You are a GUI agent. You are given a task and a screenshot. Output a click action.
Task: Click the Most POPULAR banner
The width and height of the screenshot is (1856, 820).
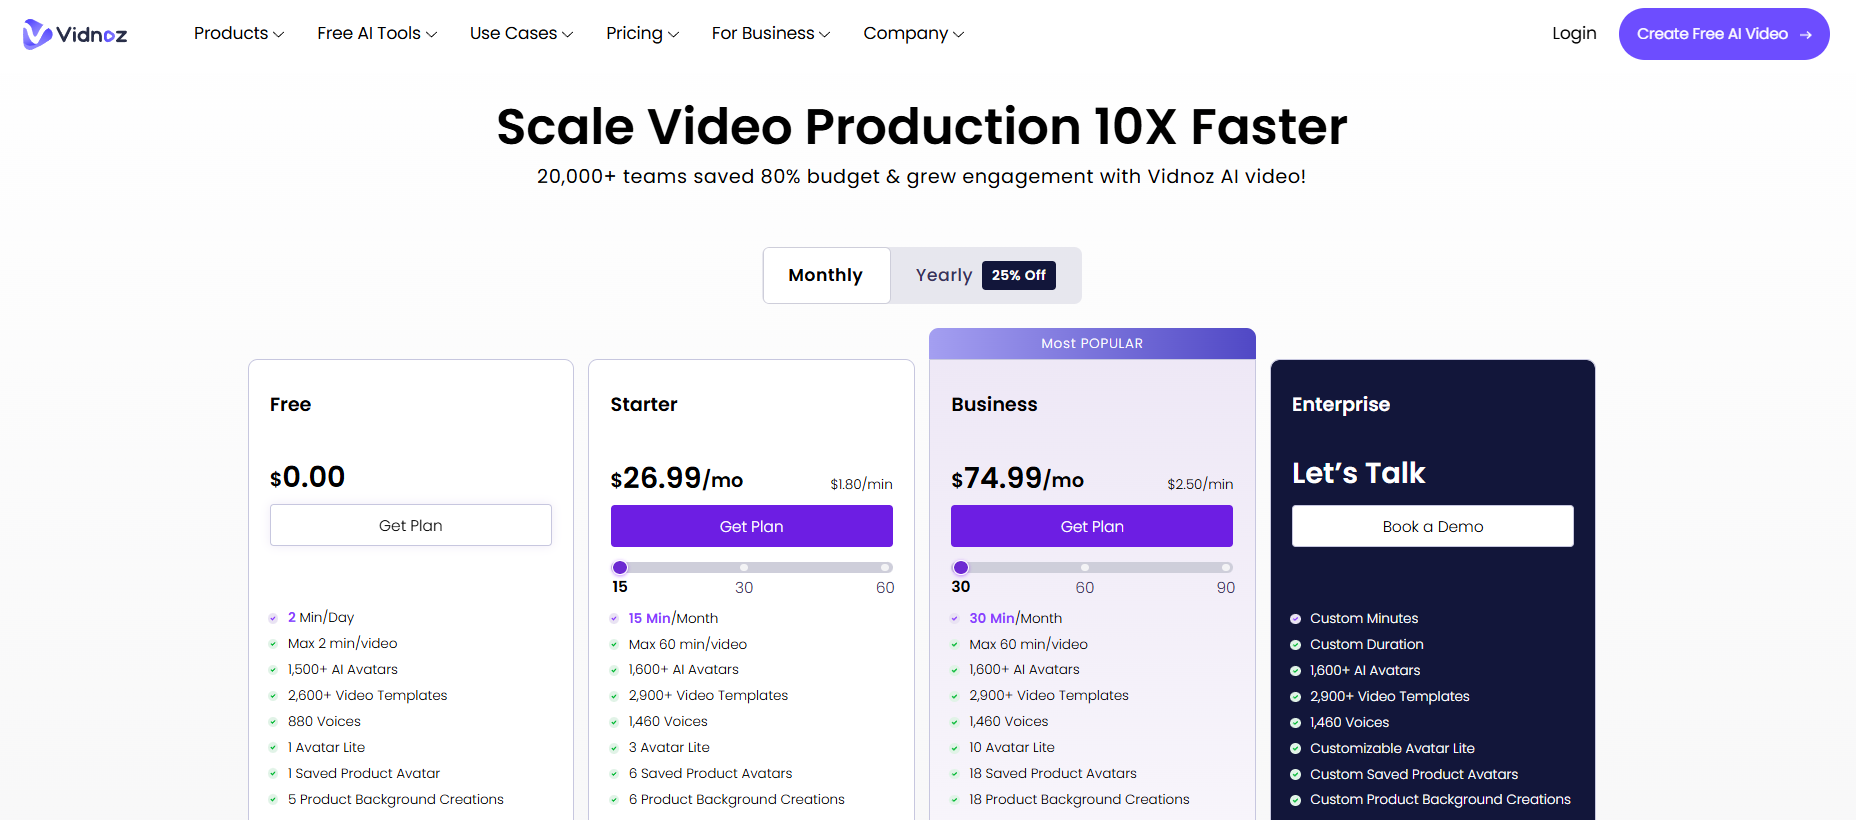pyautogui.click(x=1092, y=343)
